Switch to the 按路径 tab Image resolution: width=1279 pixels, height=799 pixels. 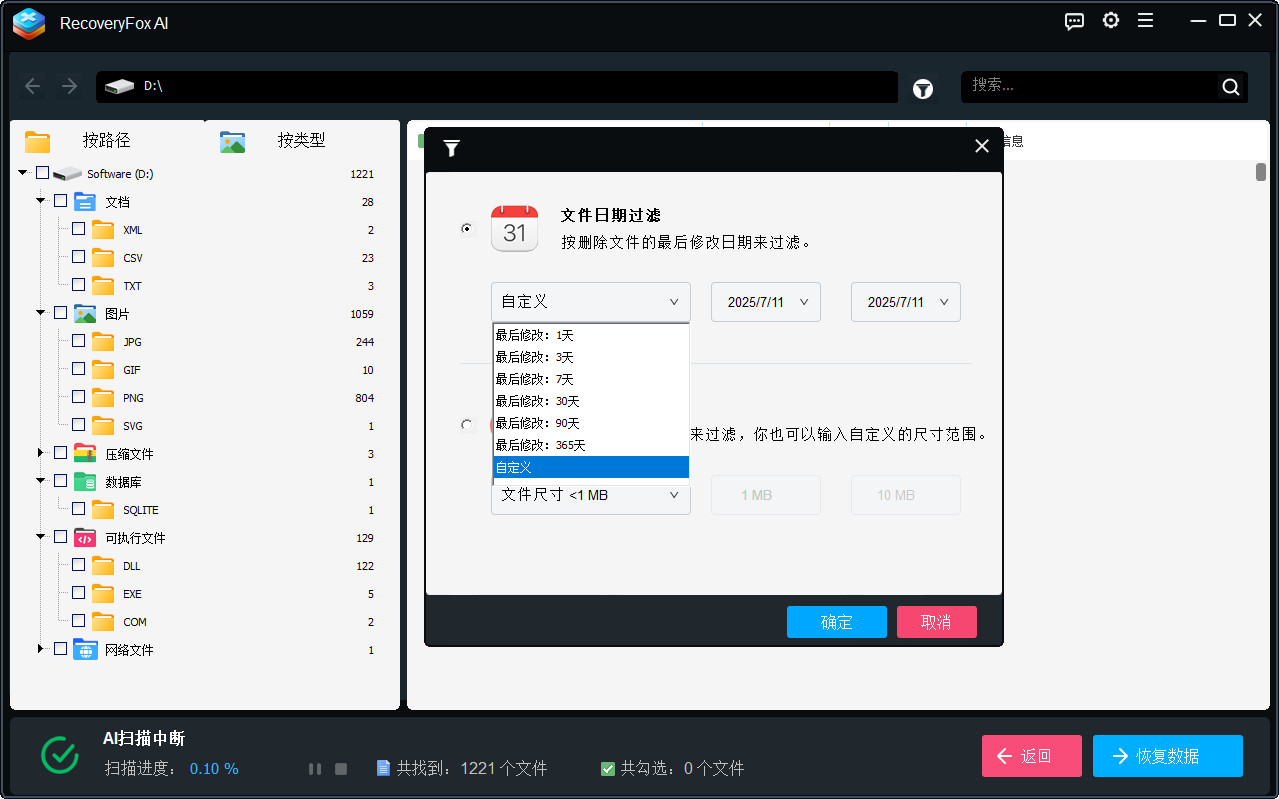107,140
